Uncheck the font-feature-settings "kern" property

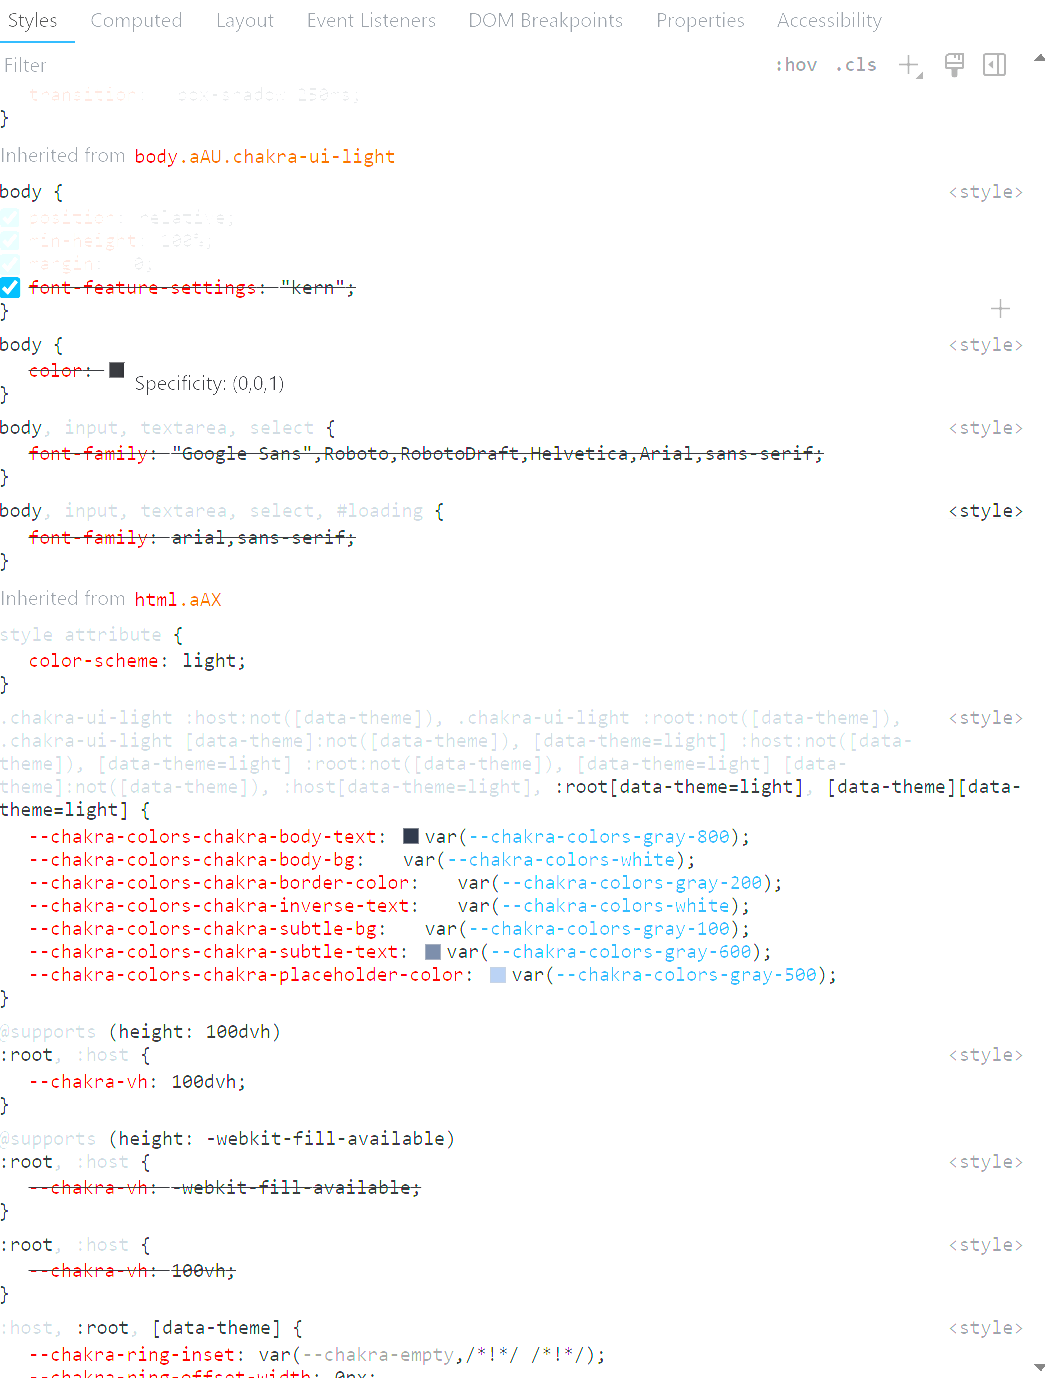pyautogui.click(x=10, y=287)
